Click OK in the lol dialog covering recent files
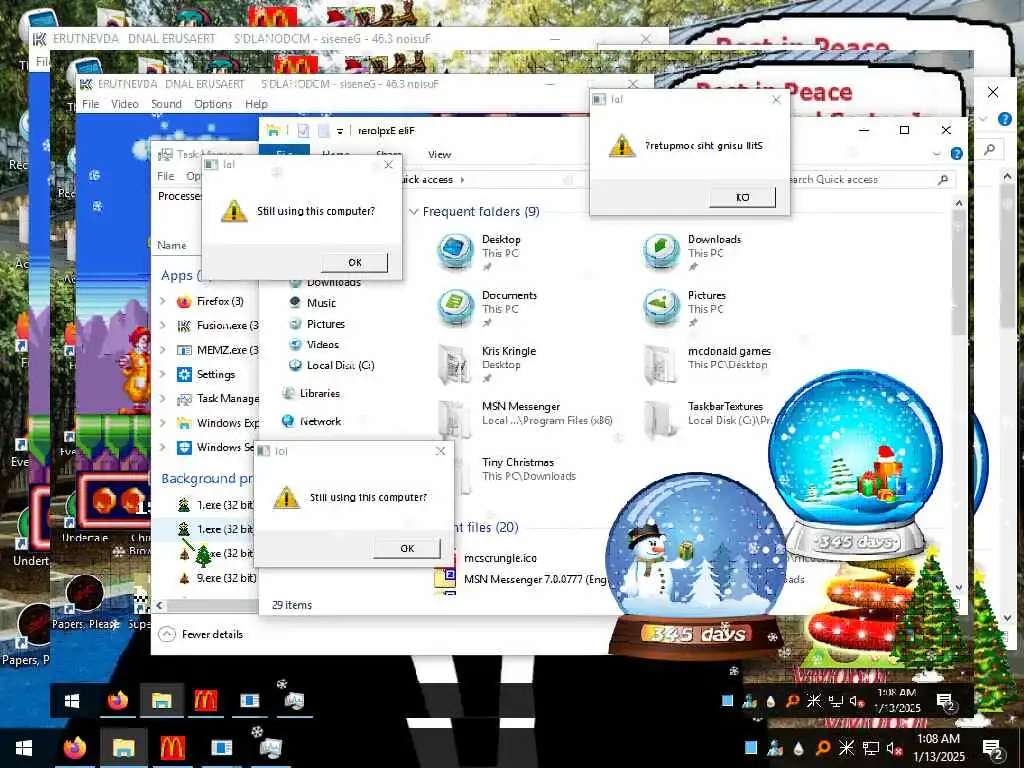This screenshot has height=768, width=1024. click(x=407, y=549)
